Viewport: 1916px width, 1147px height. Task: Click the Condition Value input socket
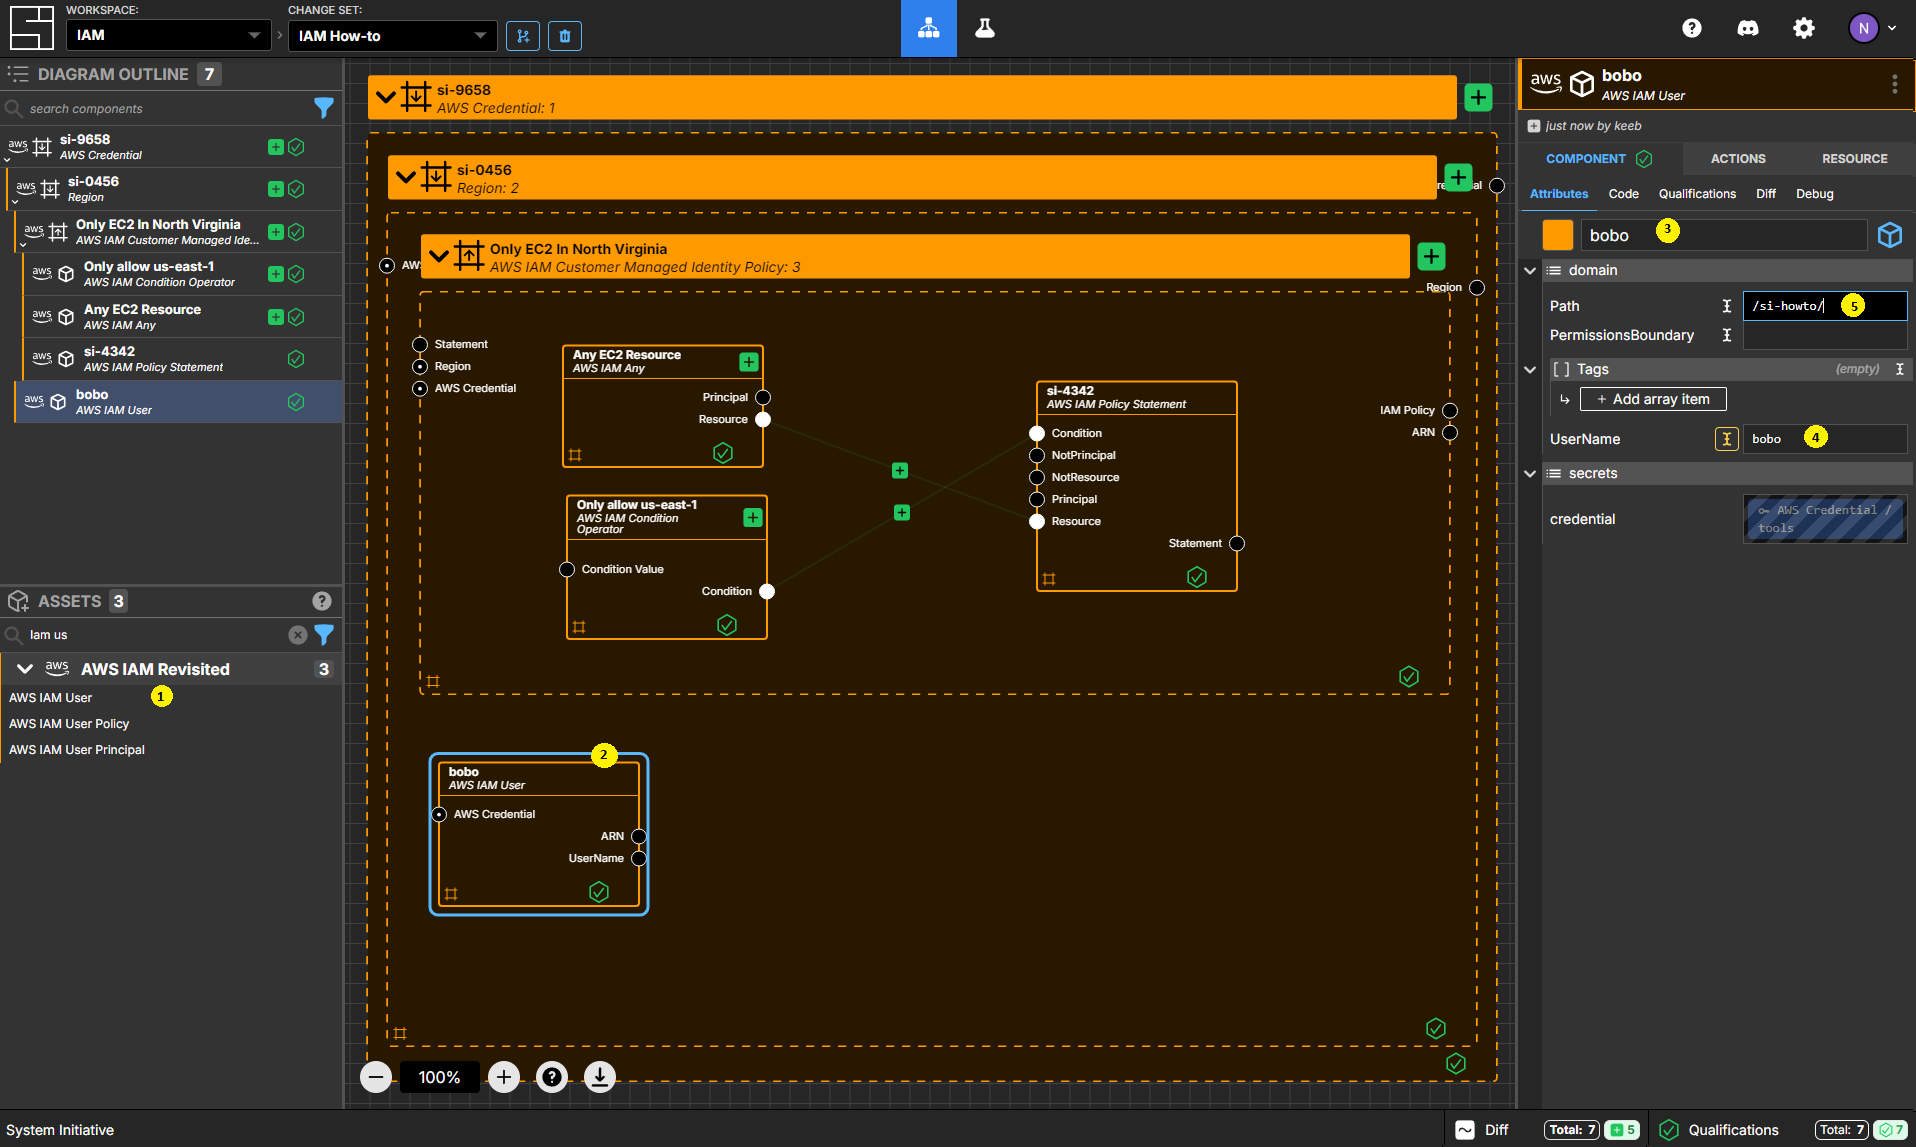(x=567, y=570)
